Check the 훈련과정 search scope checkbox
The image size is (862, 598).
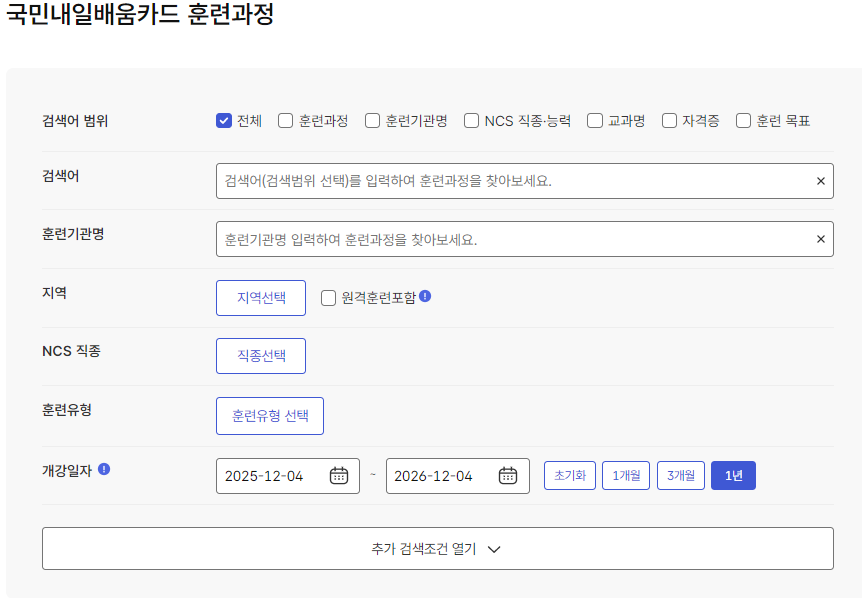pyautogui.click(x=285, y=121)
